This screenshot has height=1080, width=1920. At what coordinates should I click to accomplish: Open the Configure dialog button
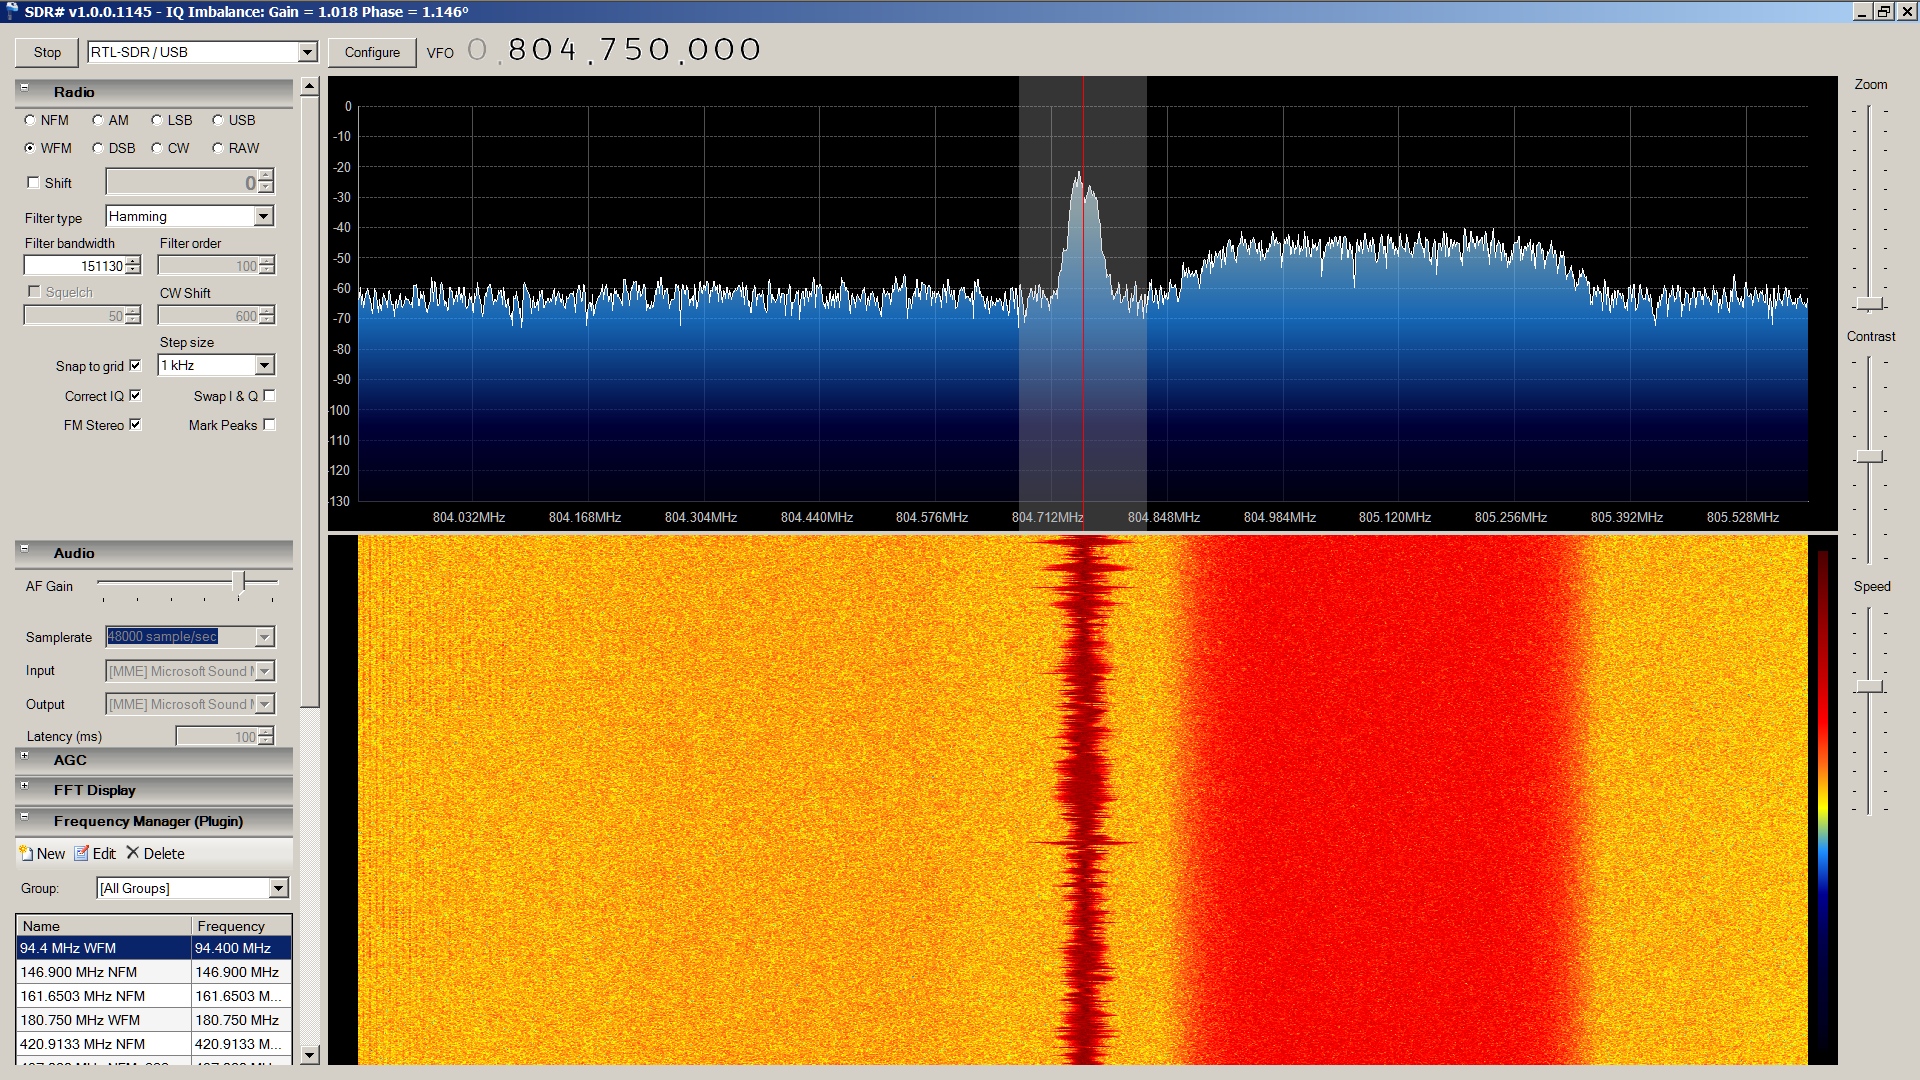coord(372,52)
